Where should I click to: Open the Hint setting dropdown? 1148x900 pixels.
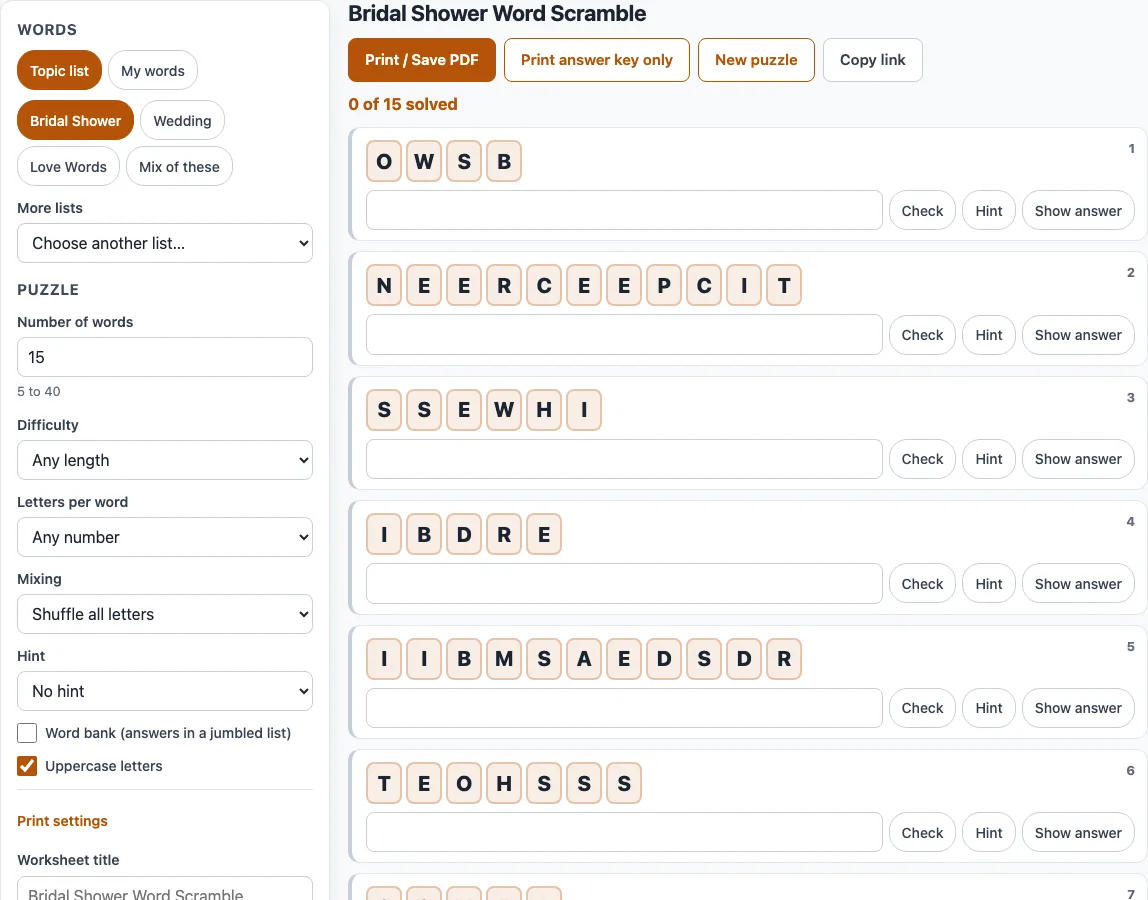(x=165, y=691)
